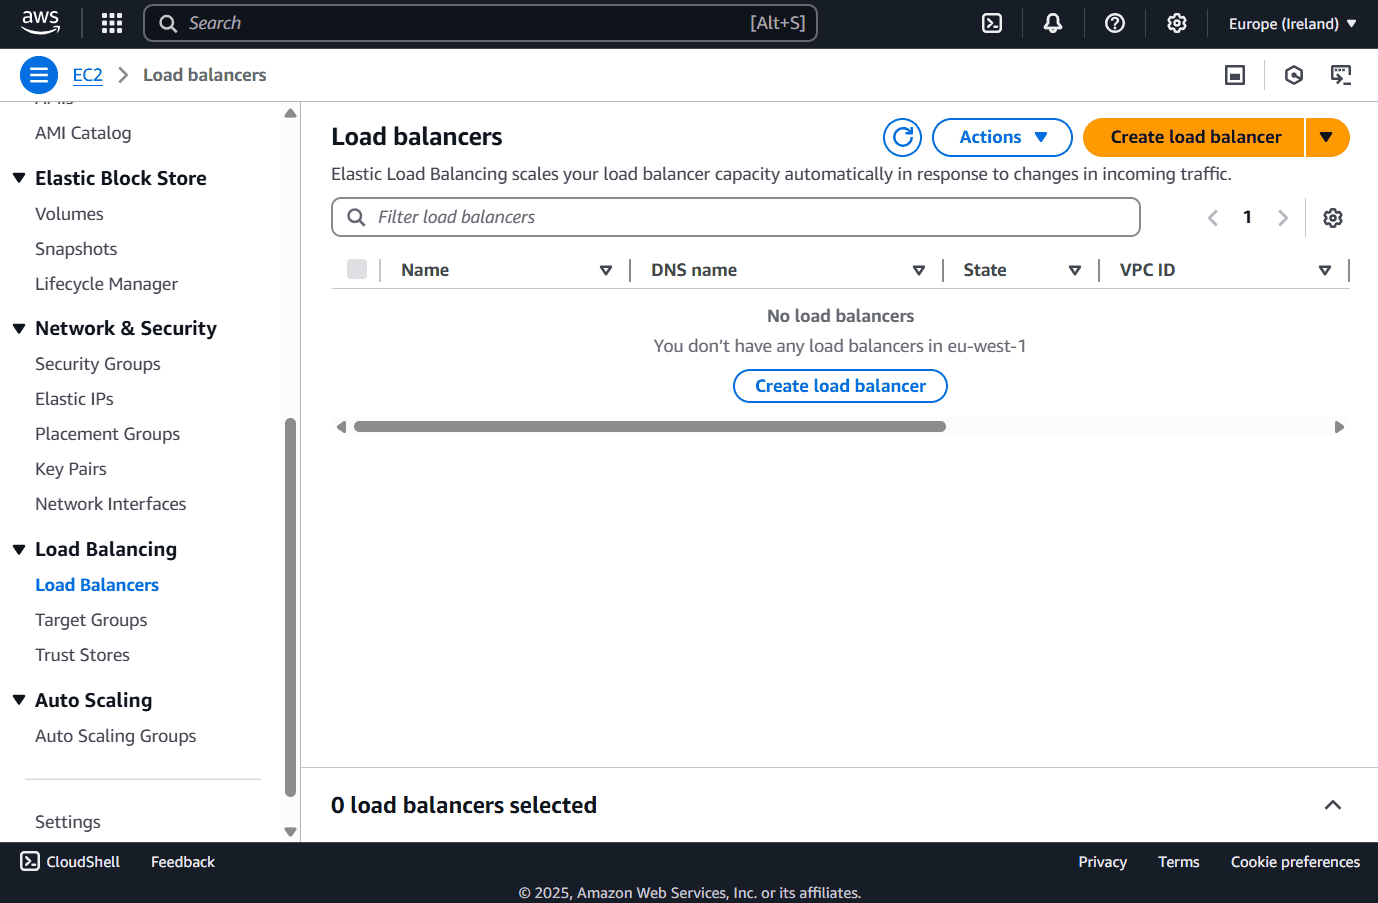Open Security Groups in the sidebar

click(x=98, y=364)
